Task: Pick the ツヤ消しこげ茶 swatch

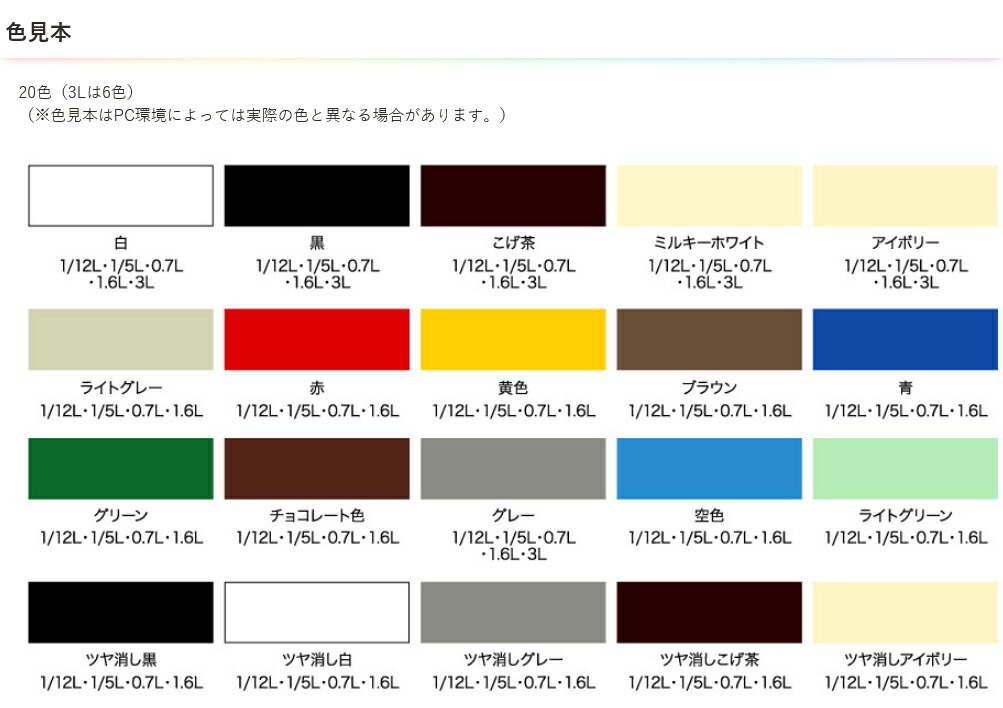Action: [709, 613]
